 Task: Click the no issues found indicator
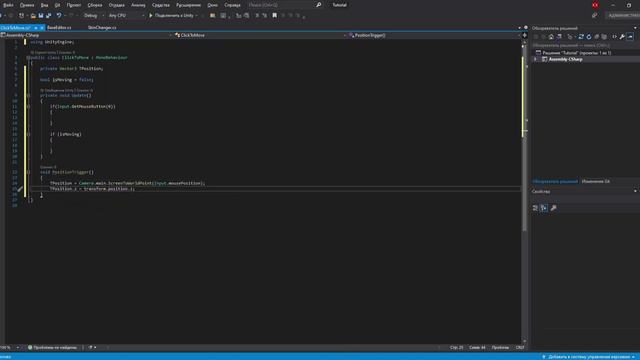tap(52, 348)
